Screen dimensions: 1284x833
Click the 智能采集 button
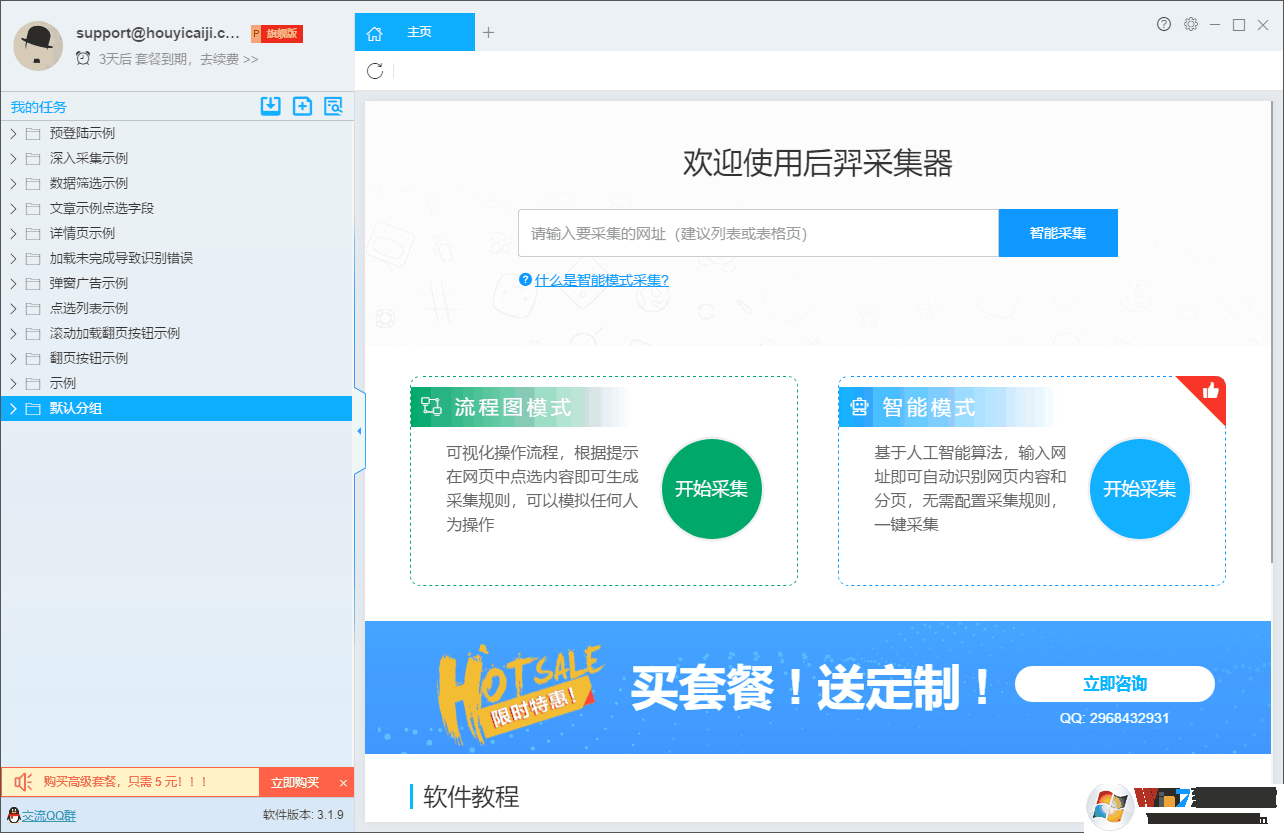click(1058, 233)
